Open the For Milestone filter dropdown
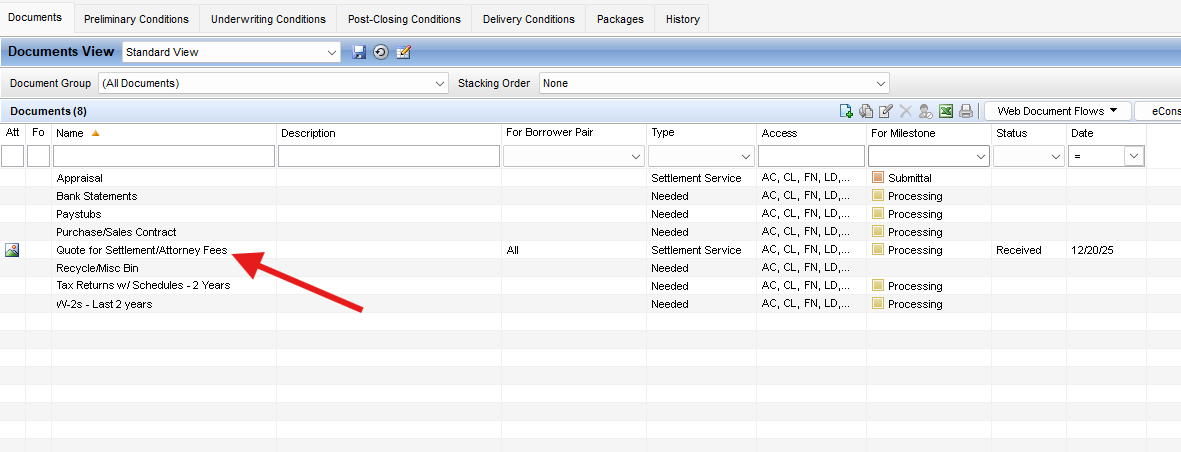This screenshot has height=452, width=1181. click(981, 156)
